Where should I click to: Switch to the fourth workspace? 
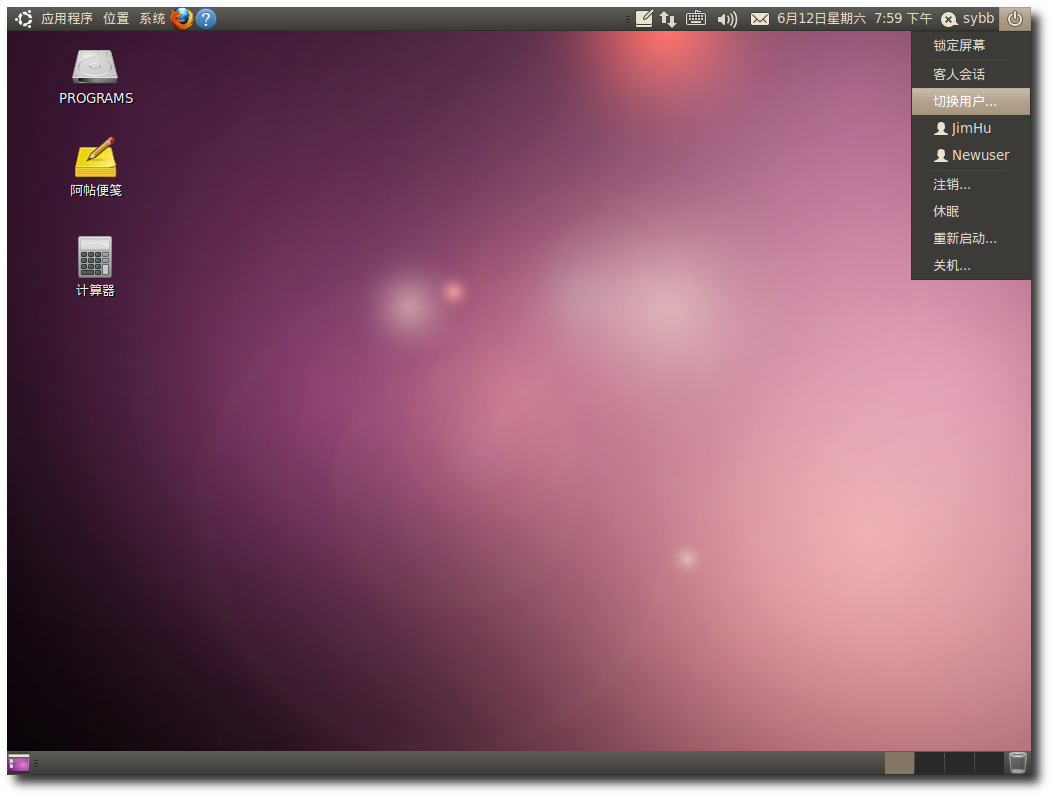click(x=989, y=763)
